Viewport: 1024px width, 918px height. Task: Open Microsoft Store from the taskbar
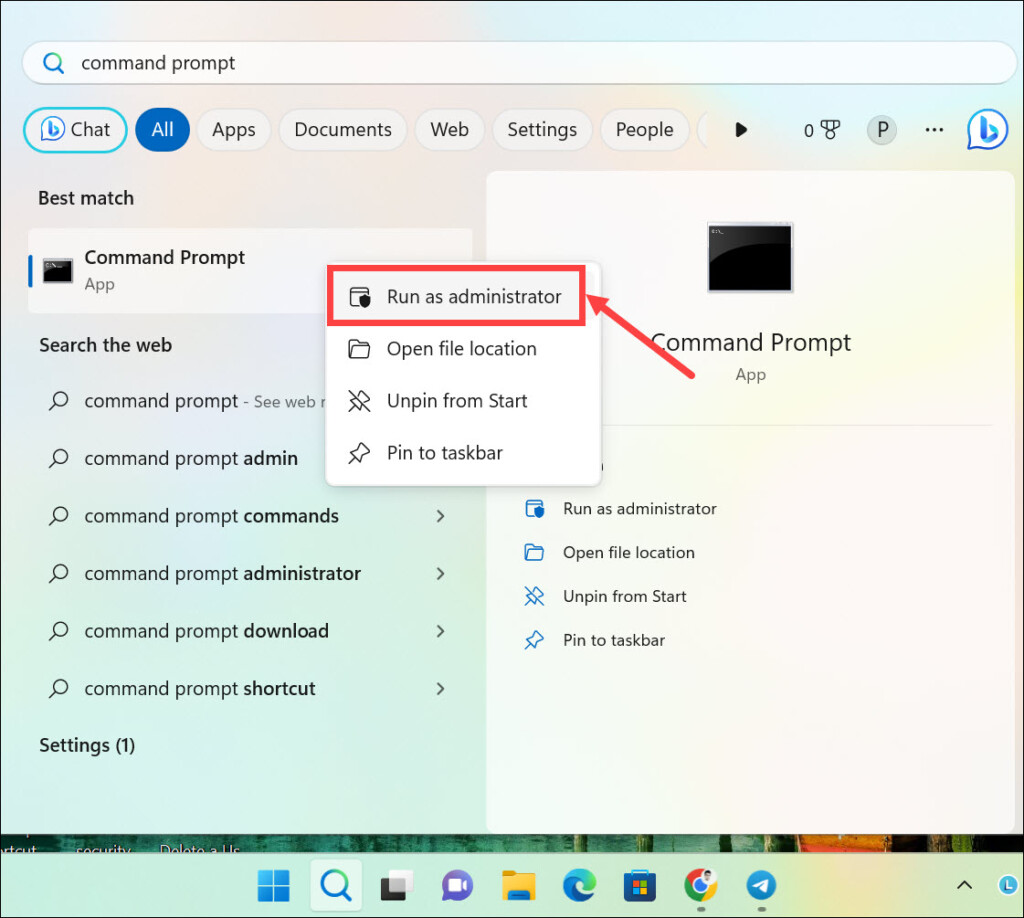639,885
